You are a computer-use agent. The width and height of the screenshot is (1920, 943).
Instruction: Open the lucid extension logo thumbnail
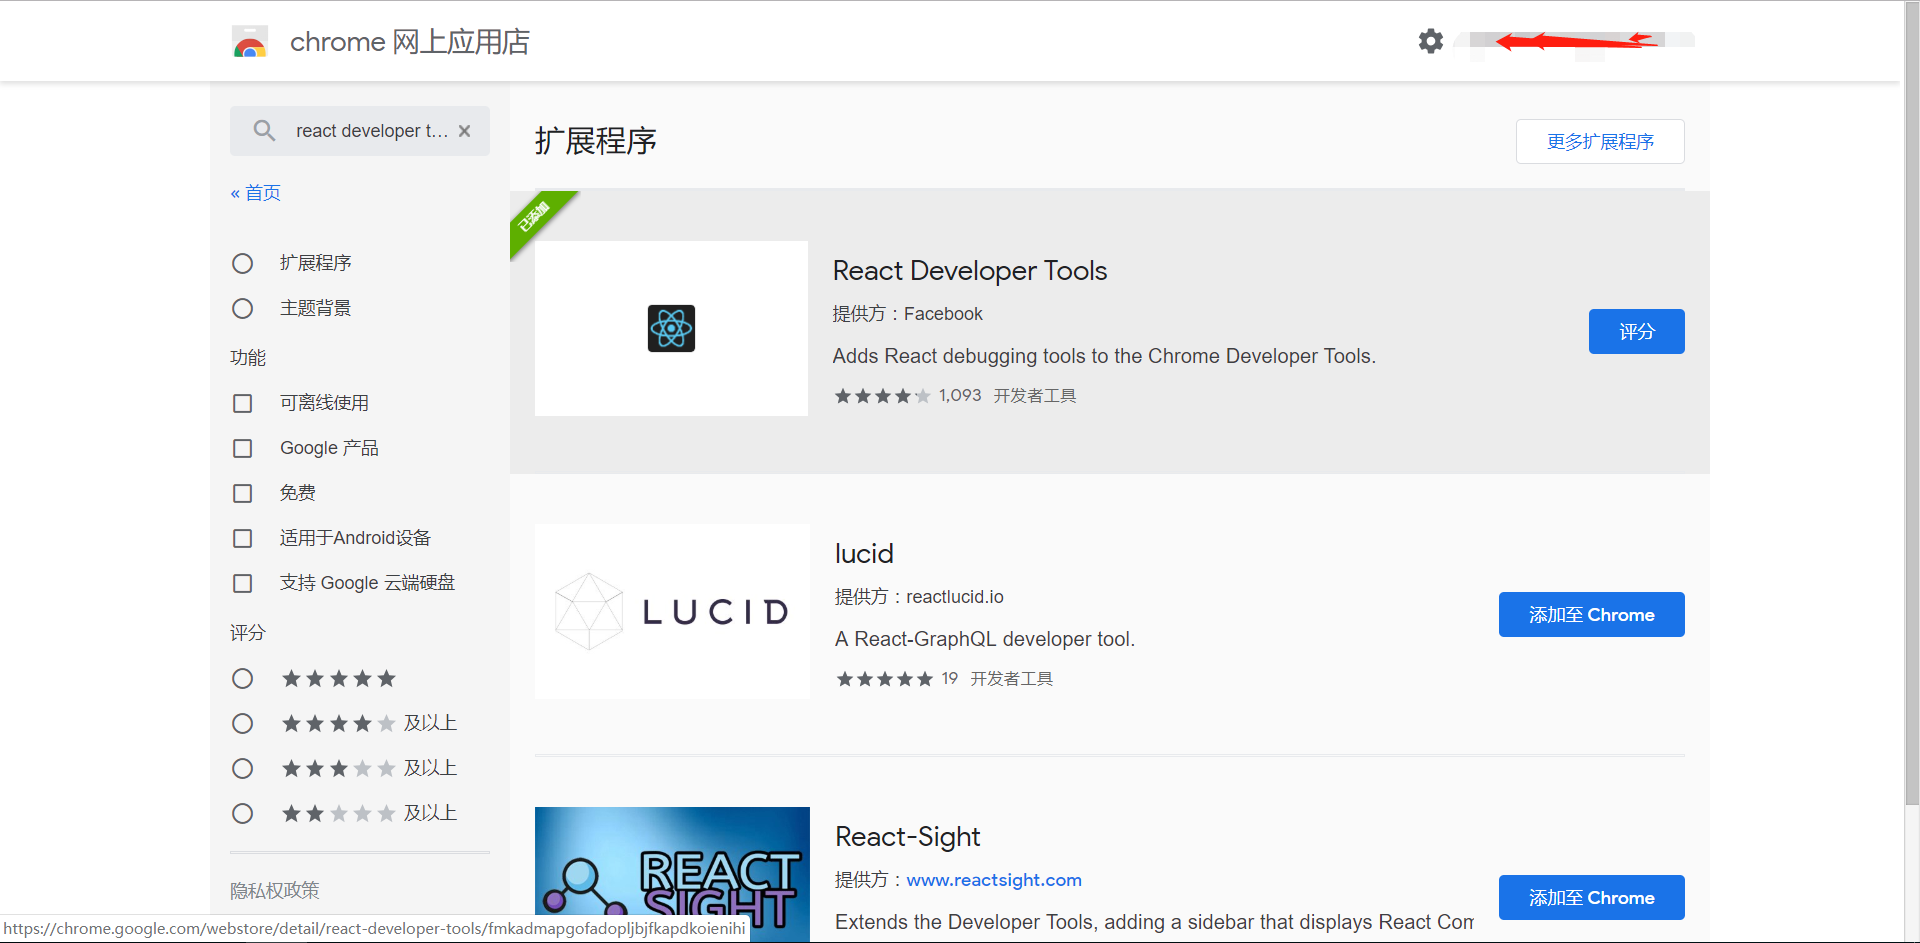pos(672,611)
